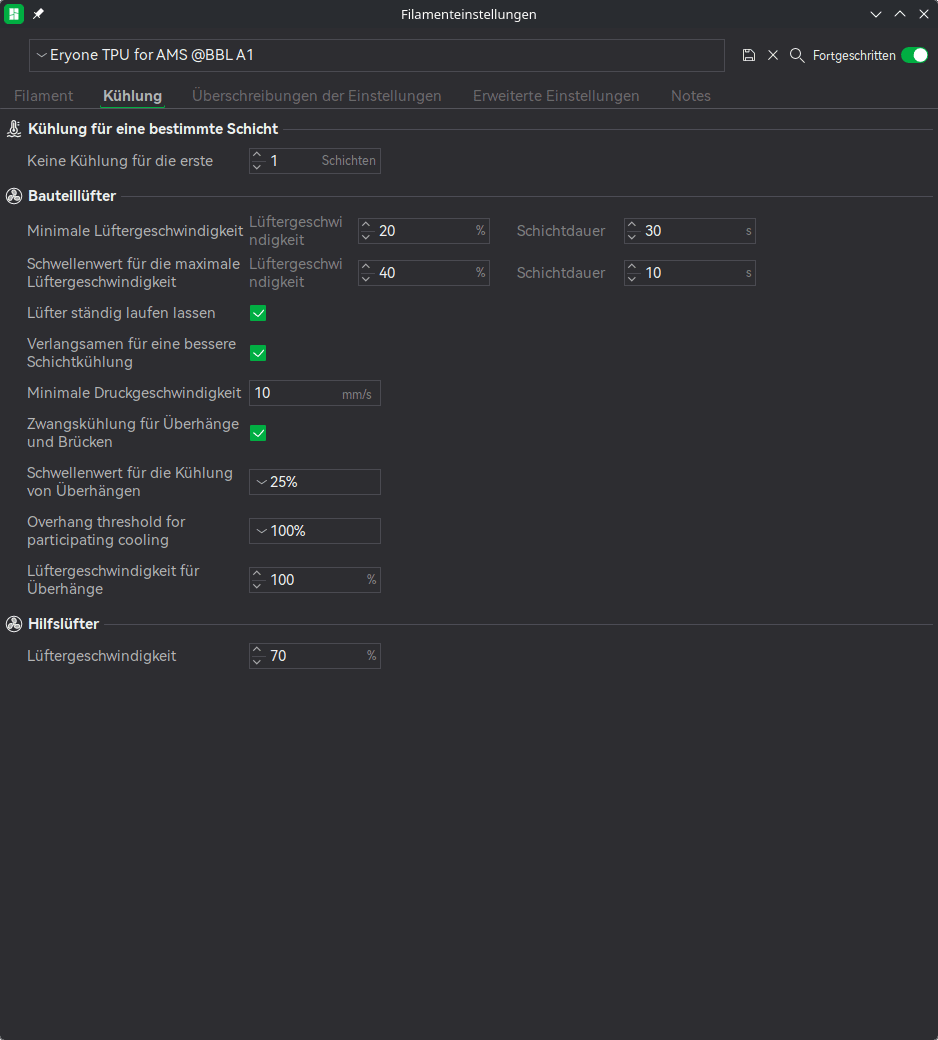Screen dimensions: 938x1040
Task: Switch to the Notes tab
Action: coord(691,96)
